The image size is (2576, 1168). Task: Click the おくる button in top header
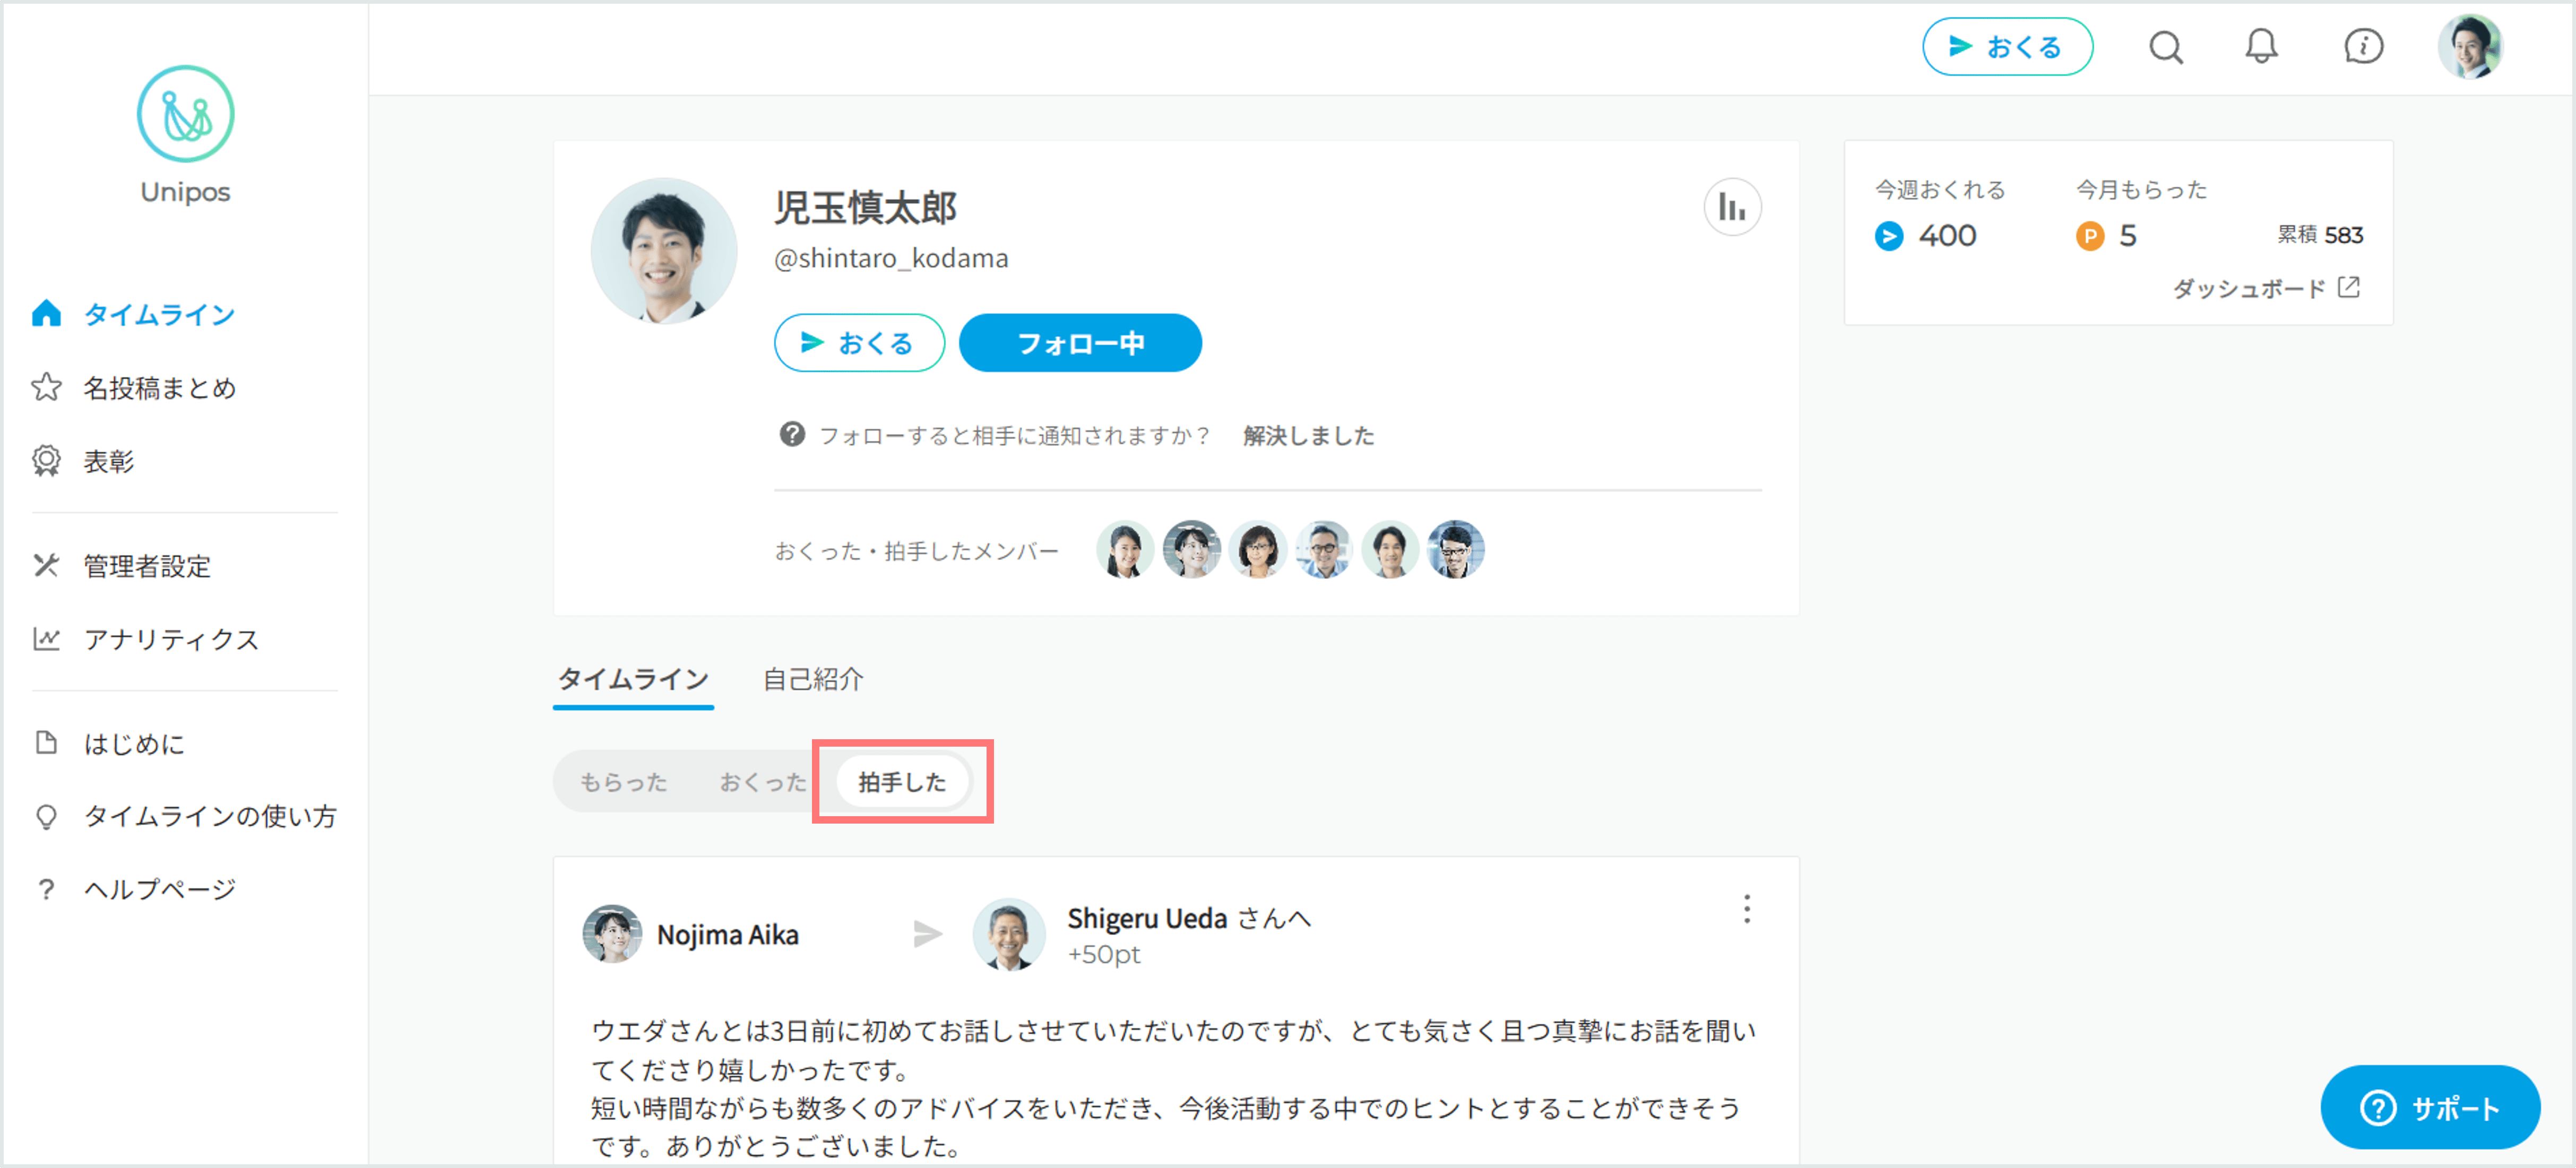point(2007,46)
